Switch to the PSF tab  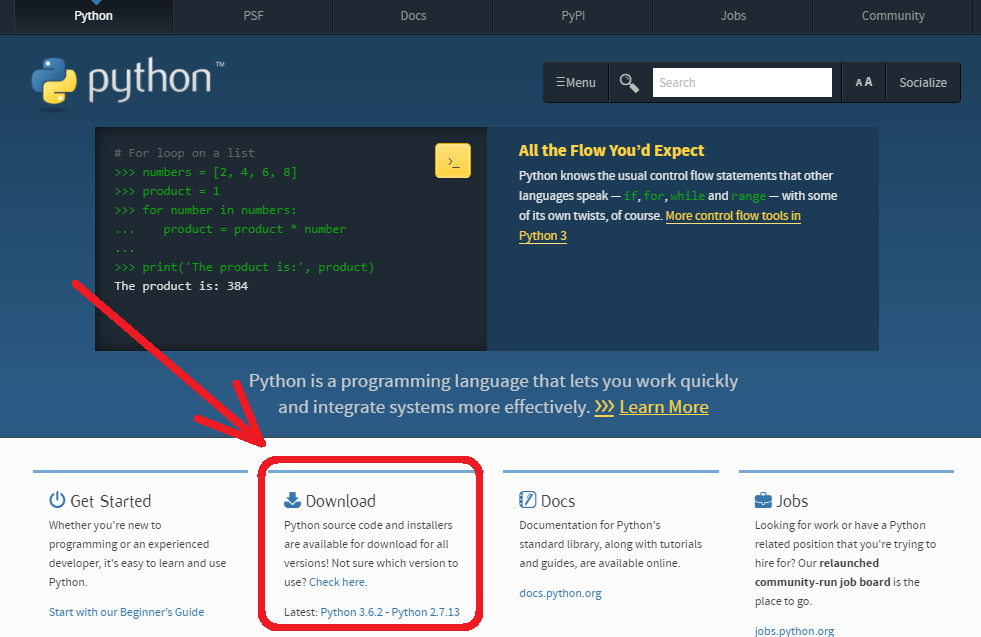pos(253,15)
